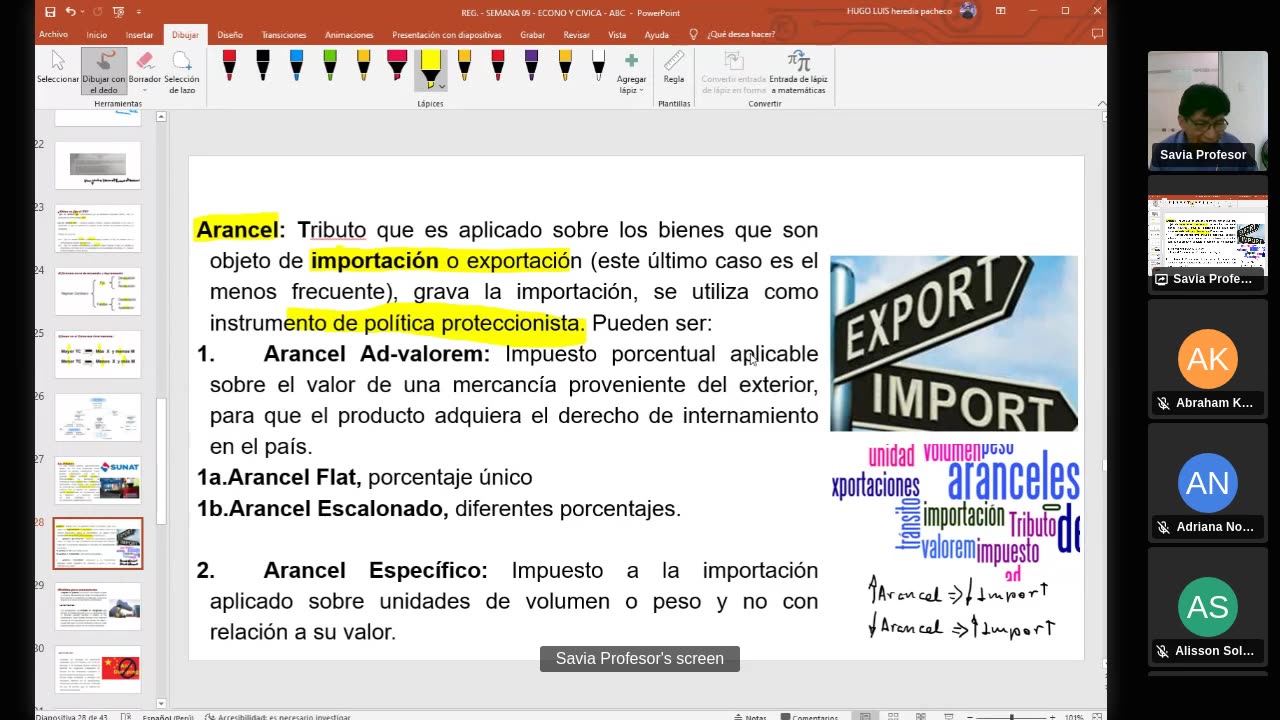The image size is (1280, 720).
Task: Pick the first red pen
Action: (x=229, y=66)
